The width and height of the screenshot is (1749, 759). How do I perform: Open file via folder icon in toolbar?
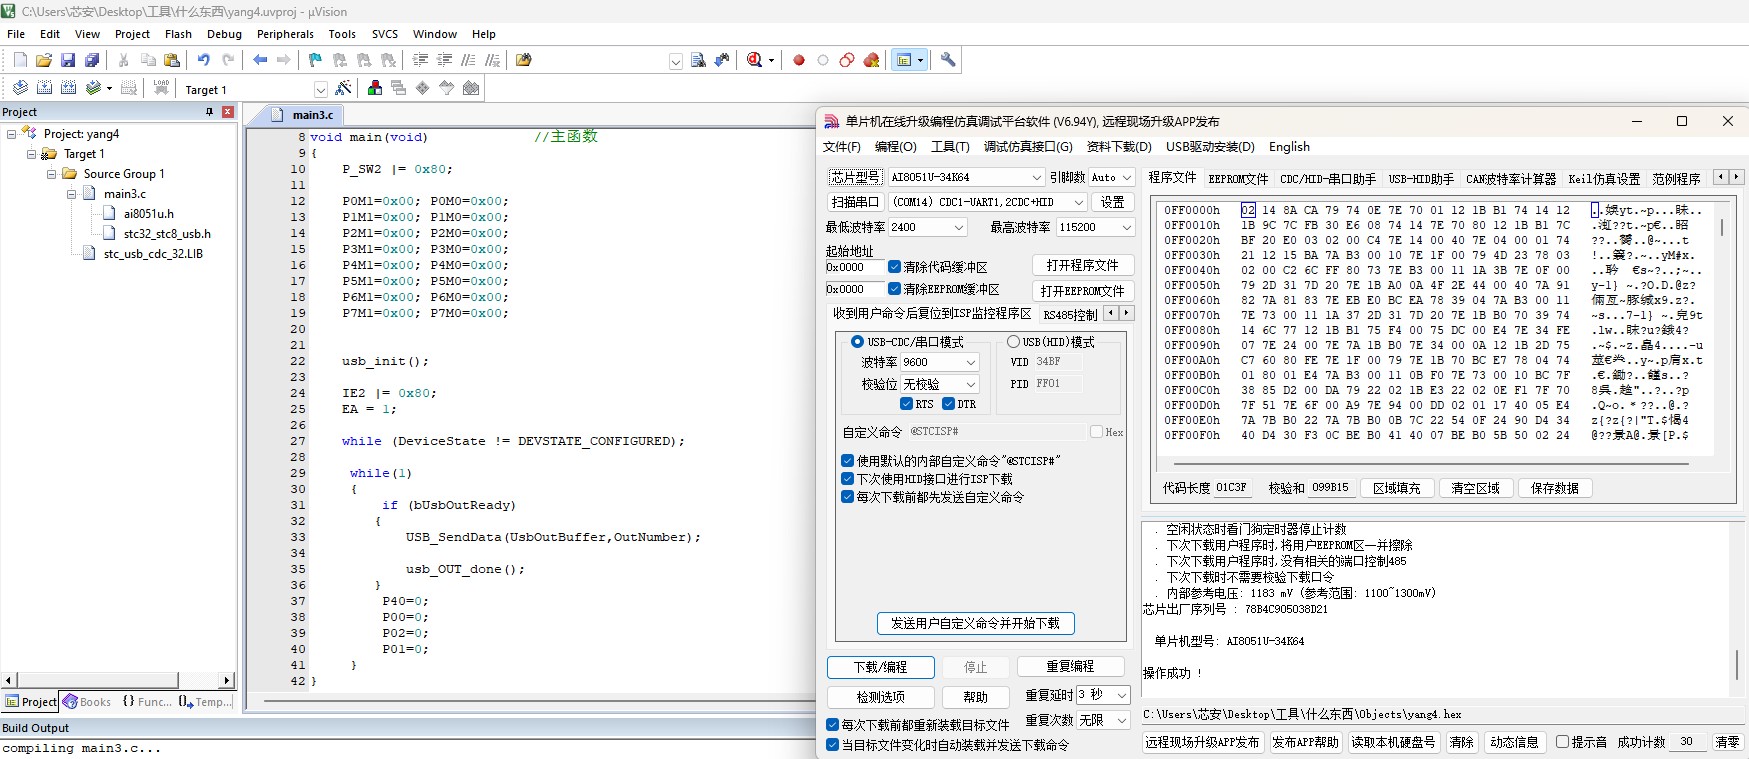[x=44, y=60]
